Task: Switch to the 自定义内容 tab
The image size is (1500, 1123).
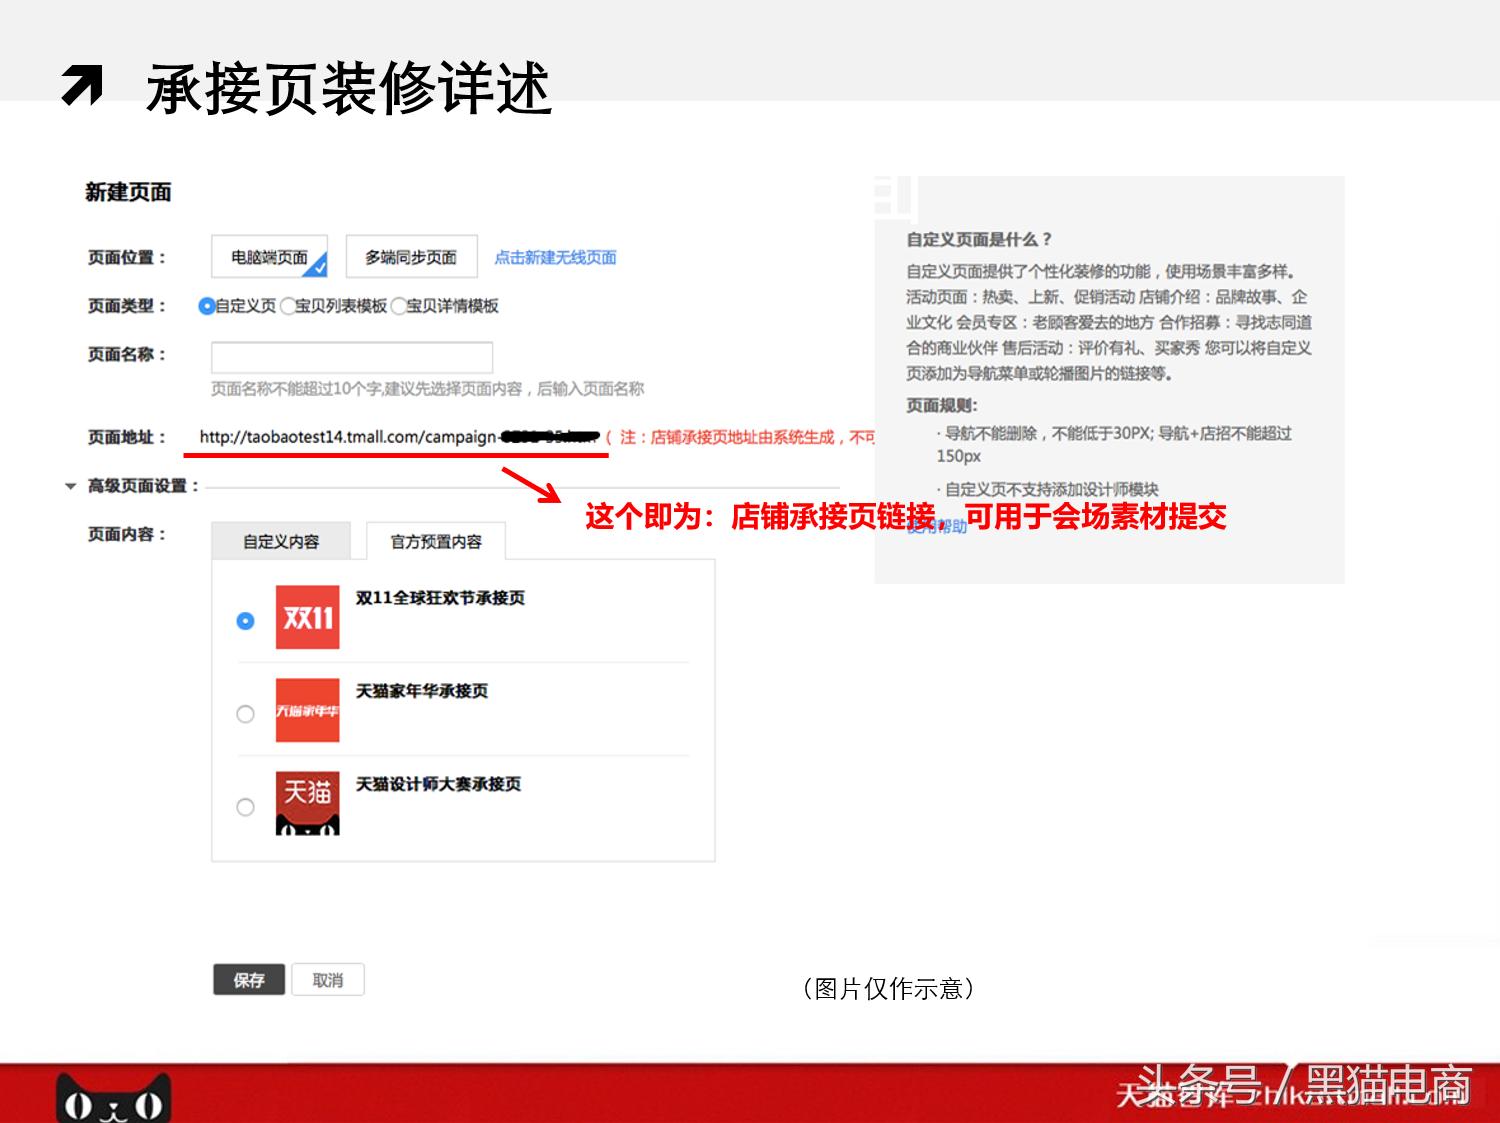Action: coord(281,541)
